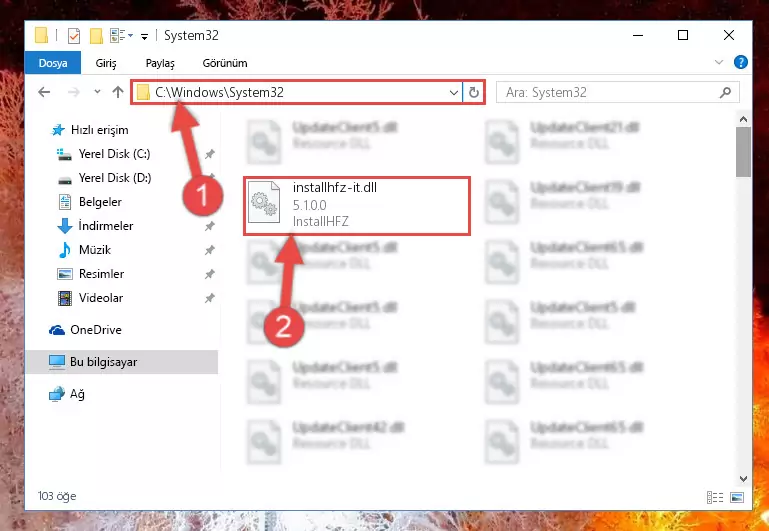Click the vertical scrollbar thumb
This screenshot has height=531, width=769.
click(743, 152)
